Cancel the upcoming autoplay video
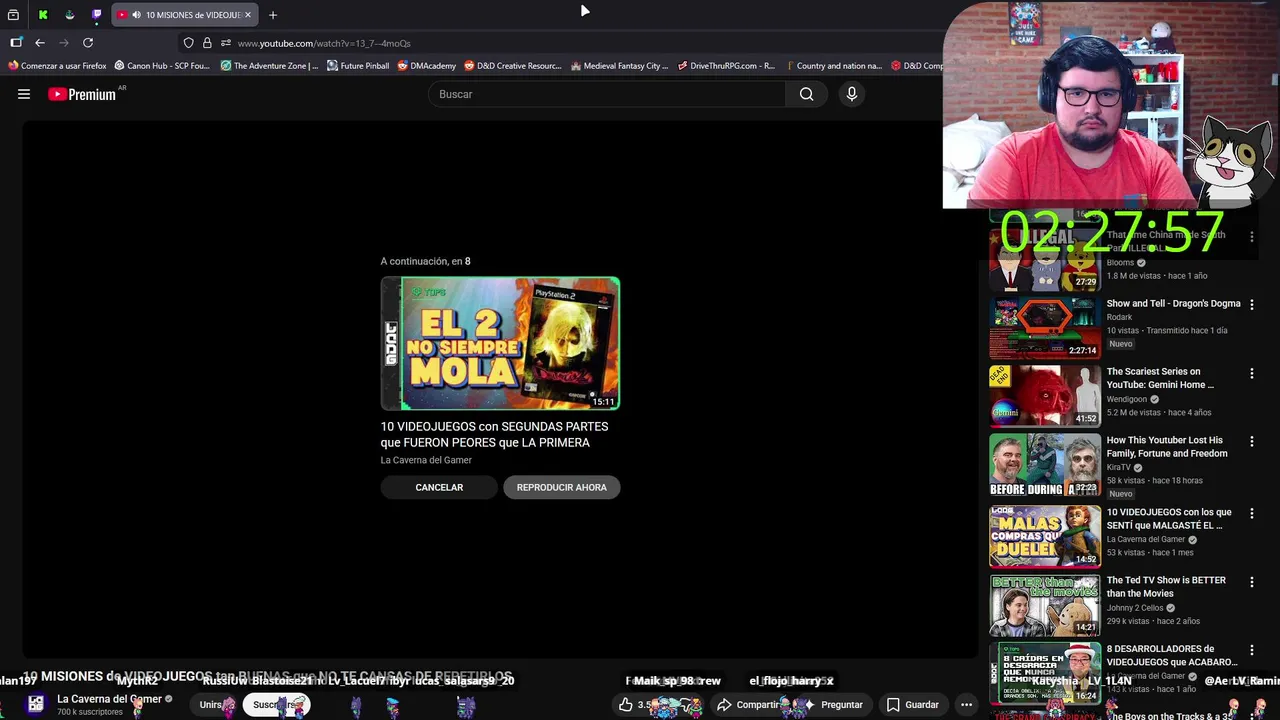The image size is (1280, 720). click(x=439, y=487)
